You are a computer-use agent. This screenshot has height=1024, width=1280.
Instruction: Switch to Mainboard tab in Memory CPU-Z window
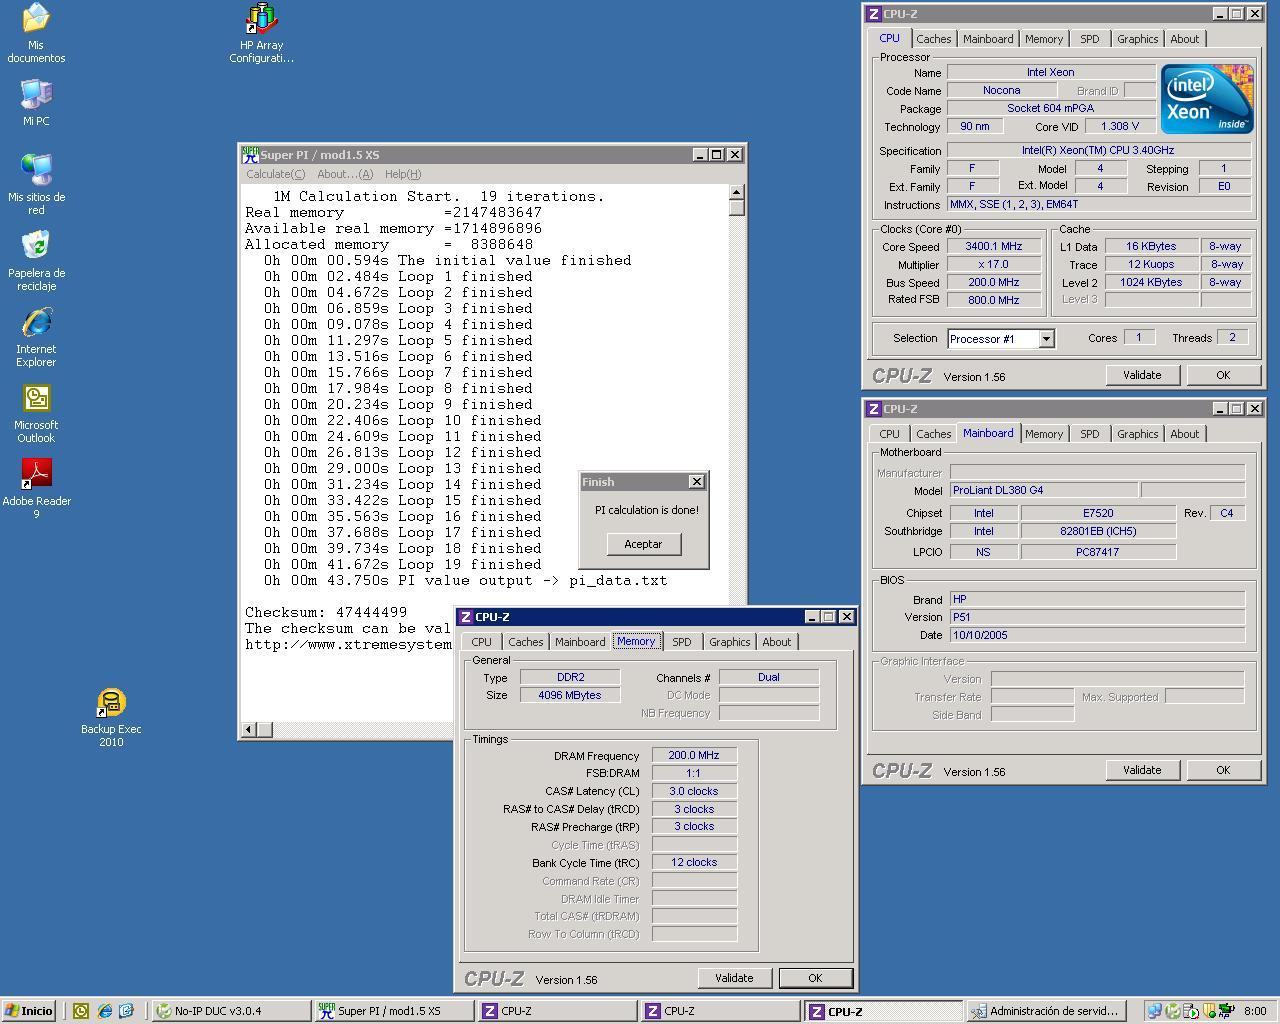580,642
